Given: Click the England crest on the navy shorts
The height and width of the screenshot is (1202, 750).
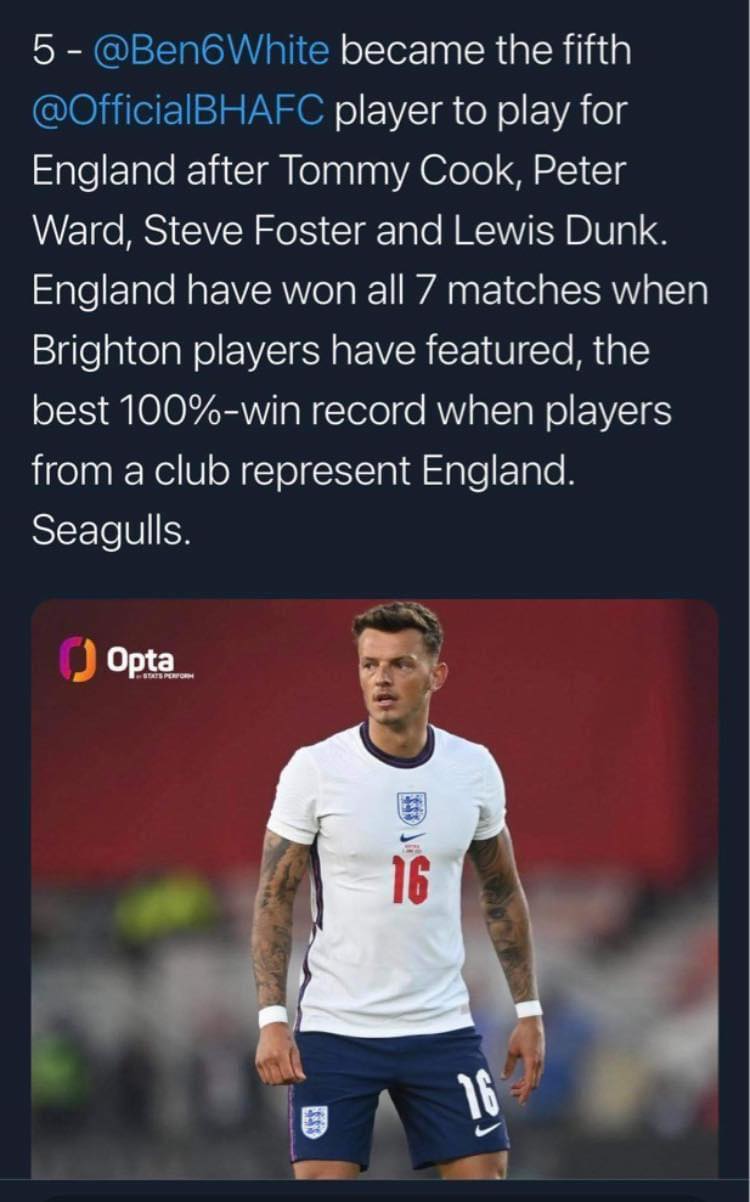Looking at the screenshot, I should click(x=315, y=1119).
